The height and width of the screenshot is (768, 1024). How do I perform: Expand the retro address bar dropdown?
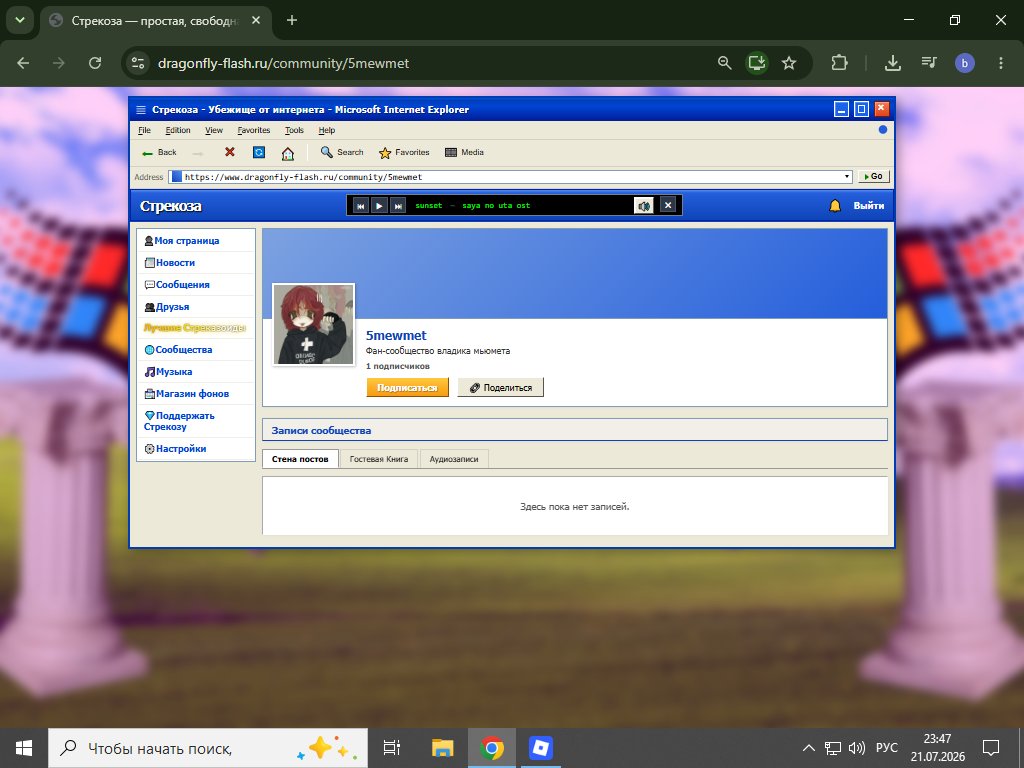pyautogui.click(x=846, y=177)
